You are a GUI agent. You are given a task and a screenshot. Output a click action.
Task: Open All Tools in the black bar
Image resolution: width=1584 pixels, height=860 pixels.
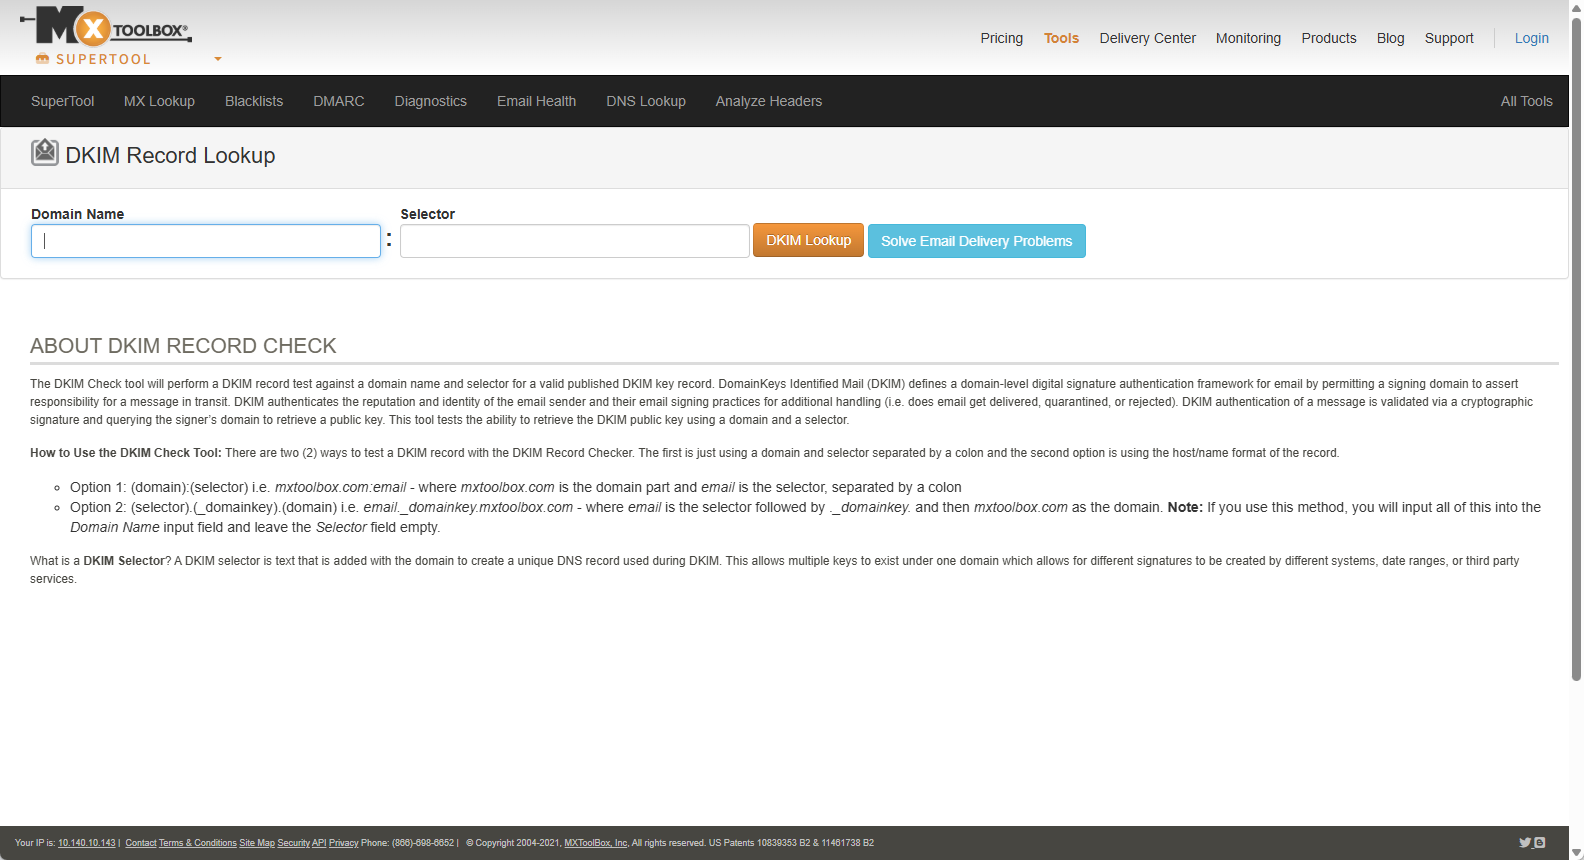(x=1526, y=101)
